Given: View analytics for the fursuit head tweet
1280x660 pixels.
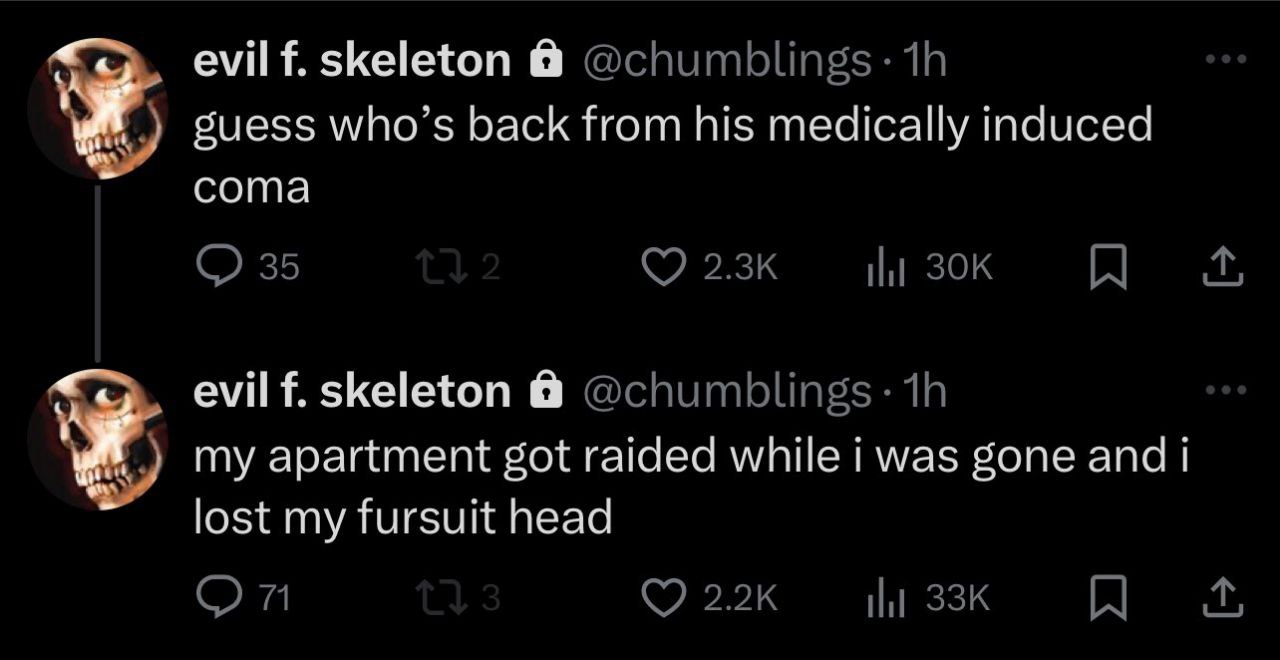Looking at the screenshot, I should [880, 597].
